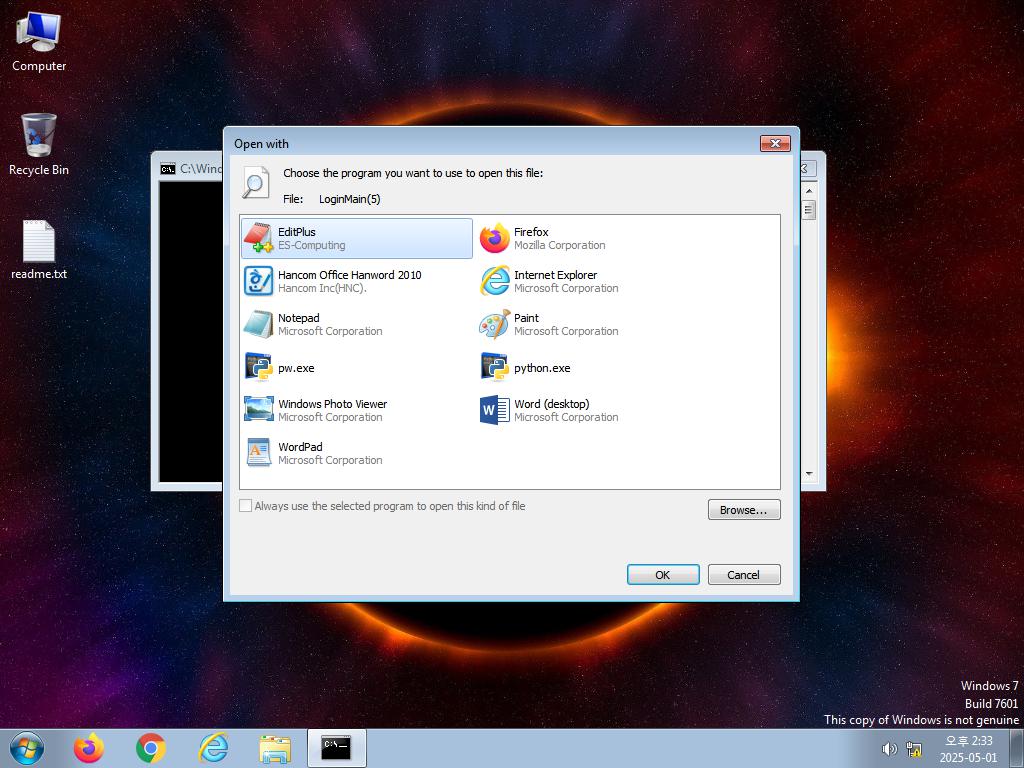Select the "Internet Explorer" program name
Viewport: 1024px width, 768px height.
555,275
